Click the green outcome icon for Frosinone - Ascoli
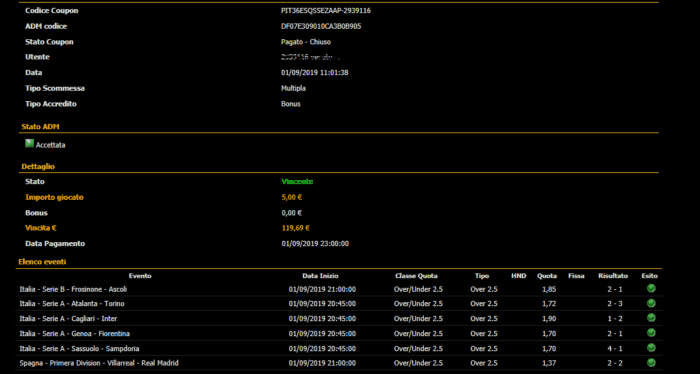 [x=651, y=288]
